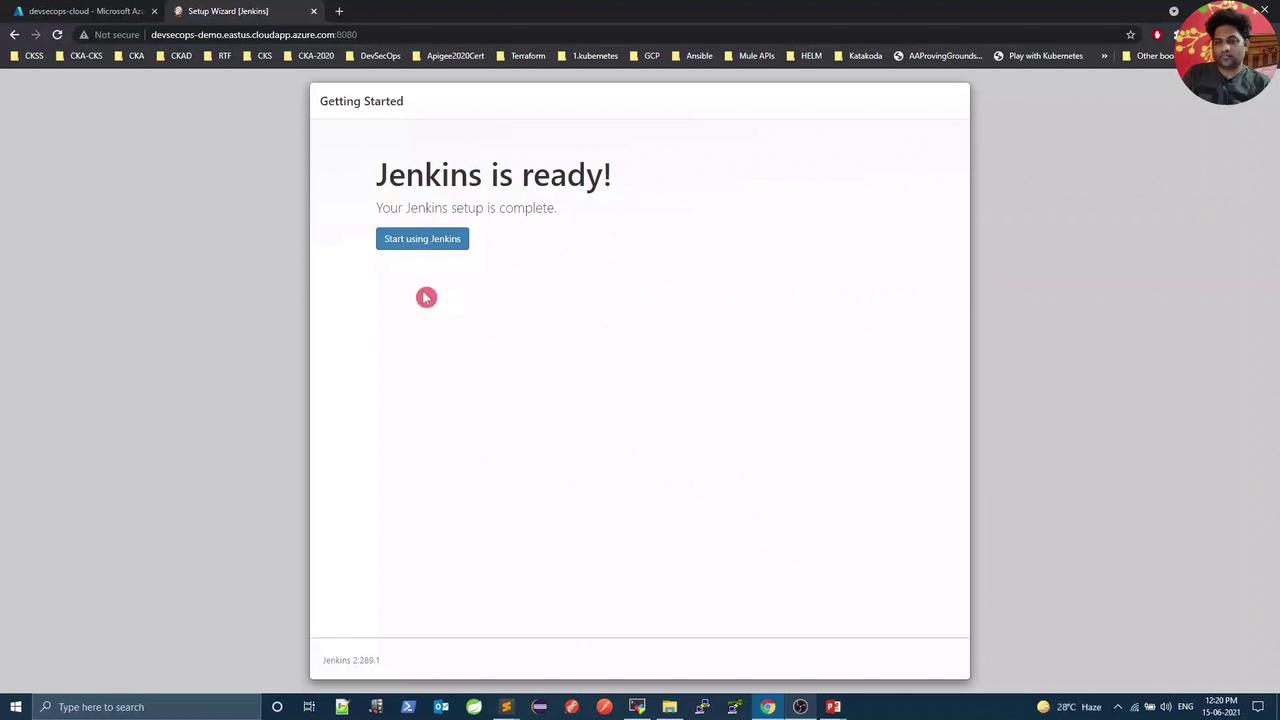Open the Play with Kubernetes bookmark
The height and width of the screenshot is (720, 1280).
(1038, 56)
